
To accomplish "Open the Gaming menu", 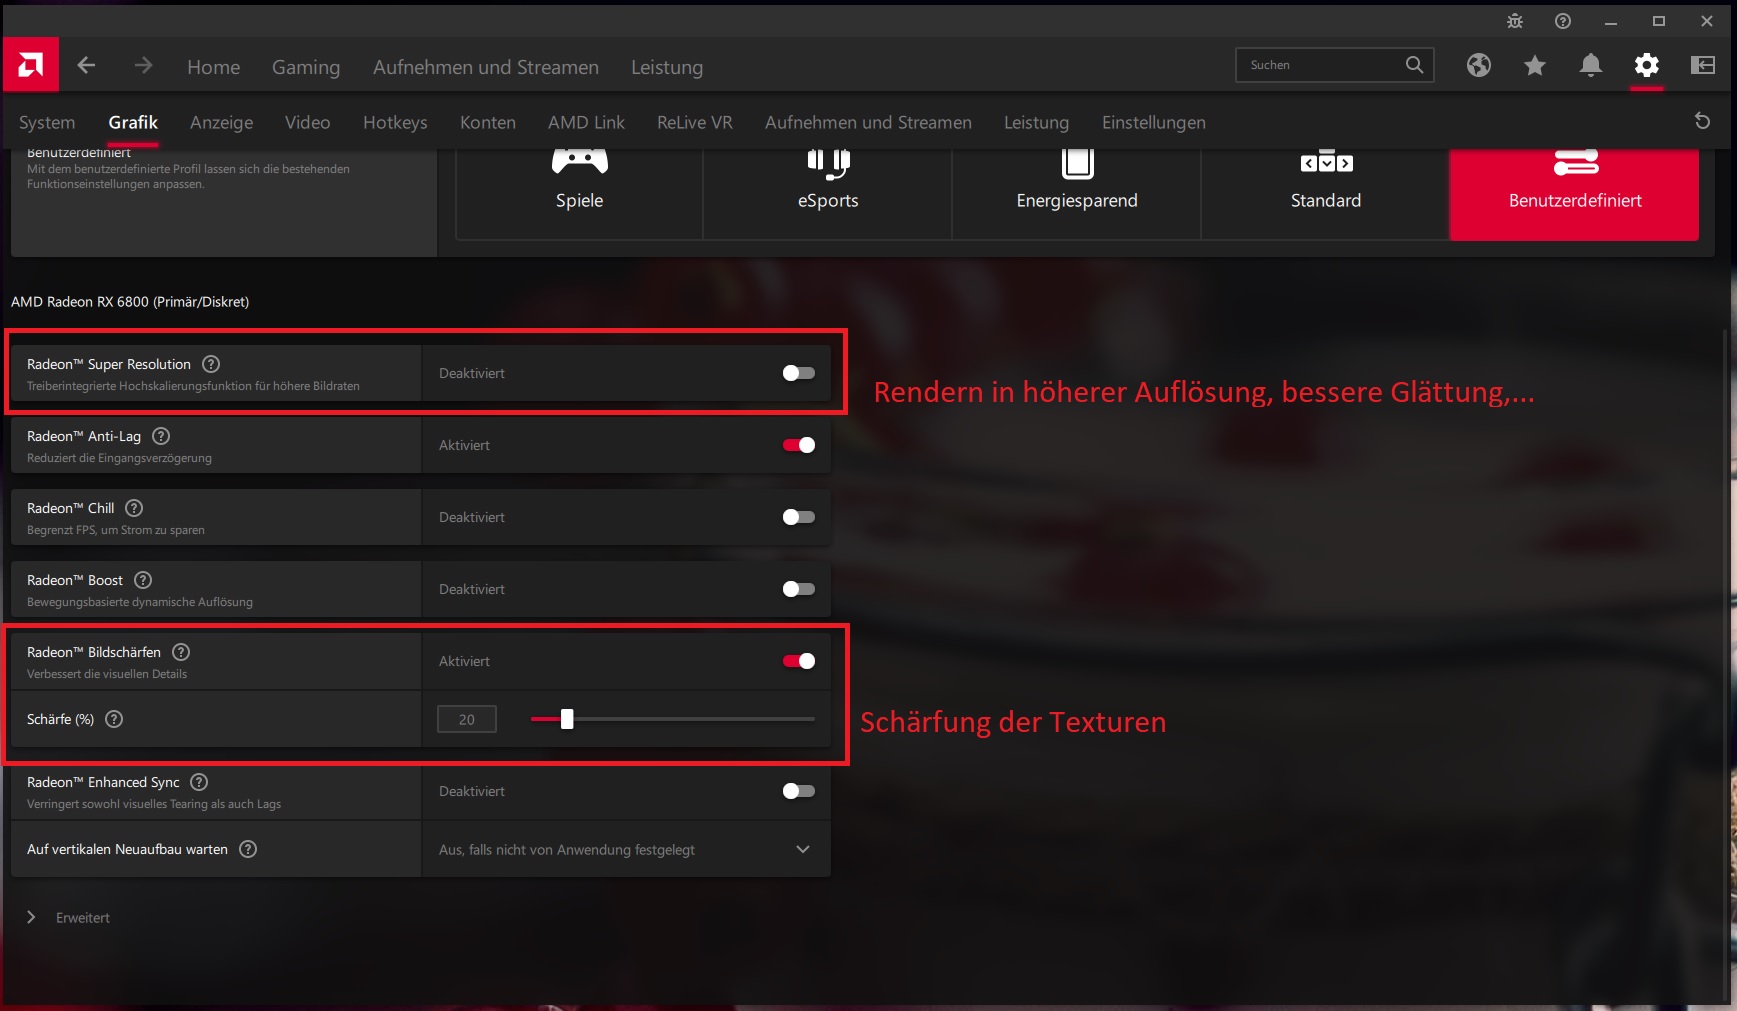I will coord(306,67).
